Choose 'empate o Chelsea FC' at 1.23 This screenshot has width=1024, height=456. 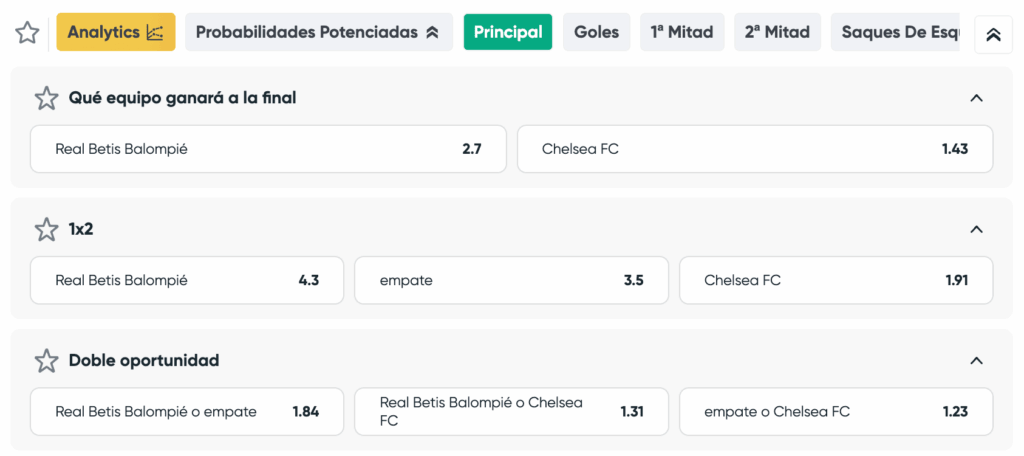click(x=837, y=412)
